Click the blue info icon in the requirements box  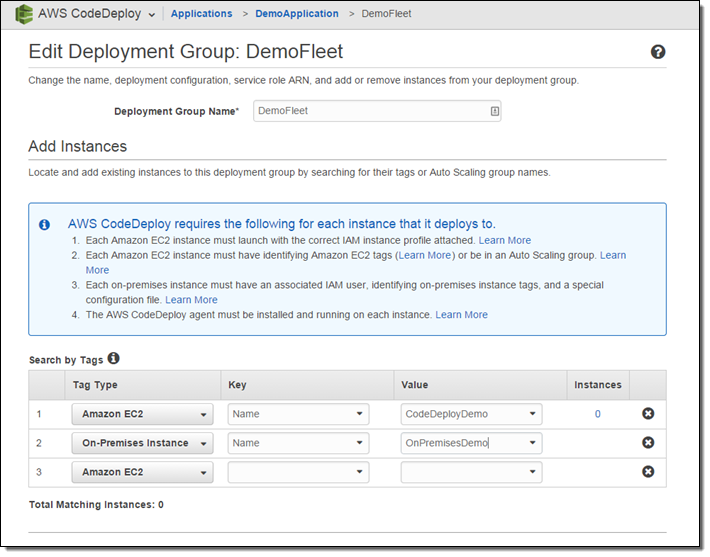(x=44, y=225)
